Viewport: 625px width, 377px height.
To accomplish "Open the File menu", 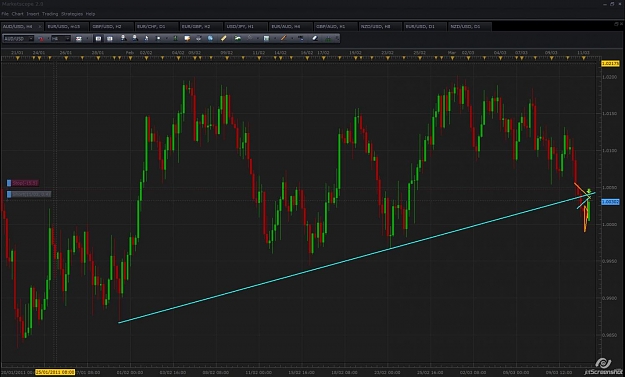I will (5, 14).
